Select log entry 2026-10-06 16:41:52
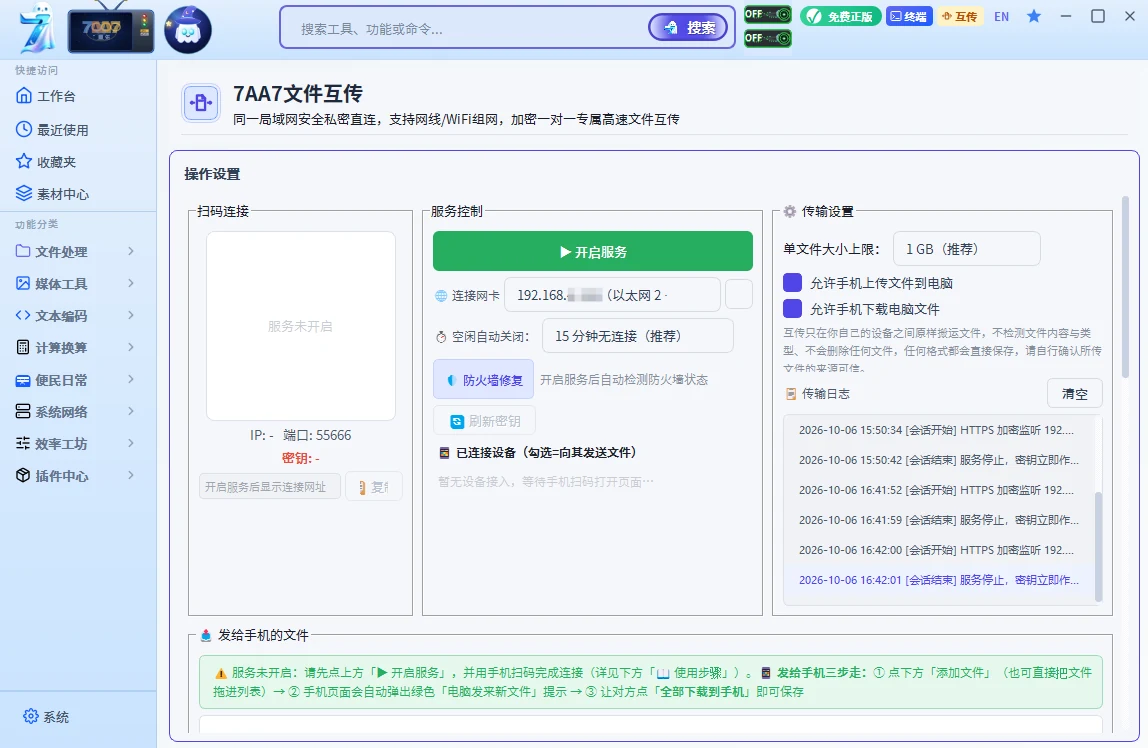Viewport: 1148px width, 748px height. [x=936, y=490]
